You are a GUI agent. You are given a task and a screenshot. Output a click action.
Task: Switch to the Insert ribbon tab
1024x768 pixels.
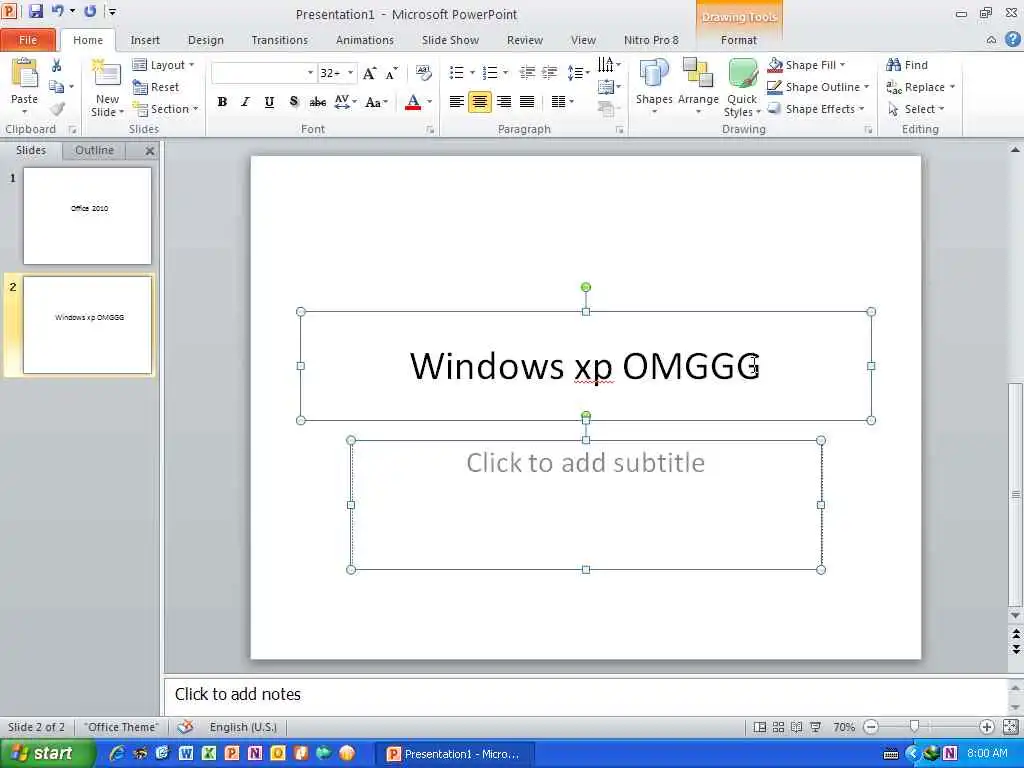pyautogui.click(x=145, y=40)
